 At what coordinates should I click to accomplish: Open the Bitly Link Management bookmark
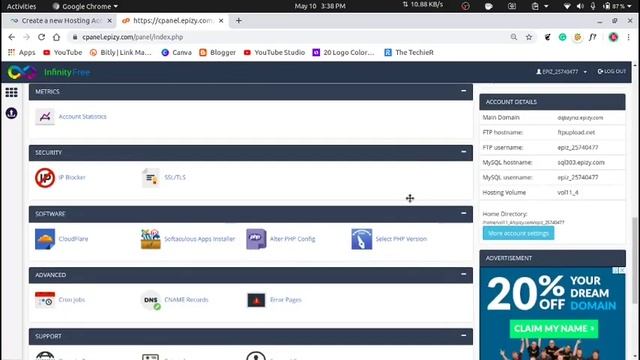point(121,52)
